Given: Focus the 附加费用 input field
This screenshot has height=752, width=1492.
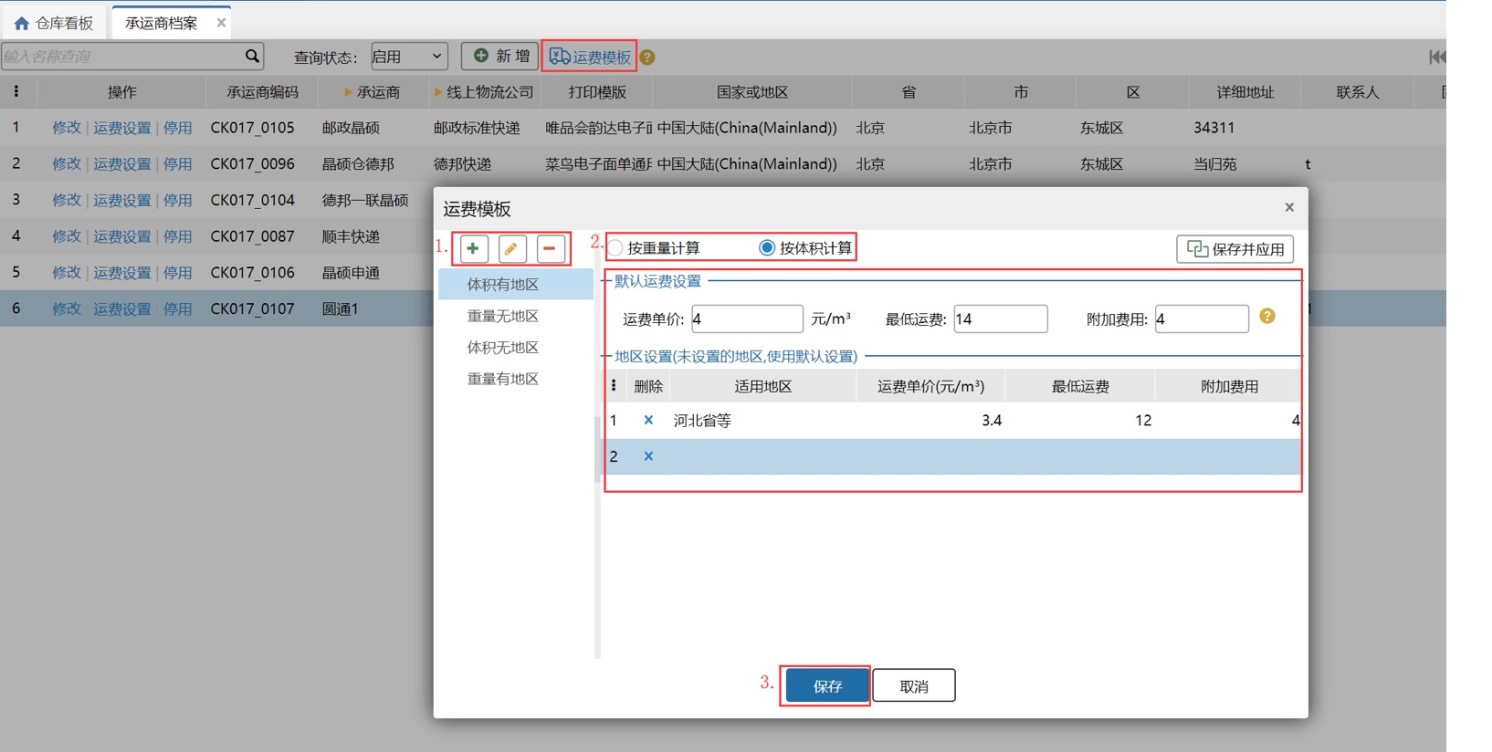Looking at the screenshot, I should pyautogui.click(x=1201, y=319).
